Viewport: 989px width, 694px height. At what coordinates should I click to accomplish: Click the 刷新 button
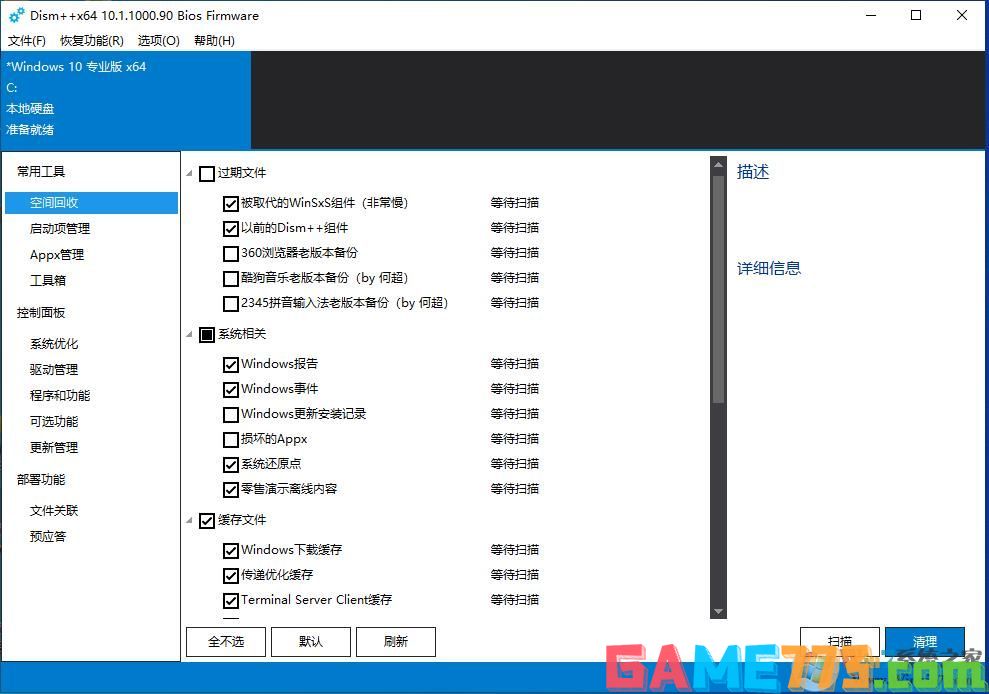(x=395, y=642)
